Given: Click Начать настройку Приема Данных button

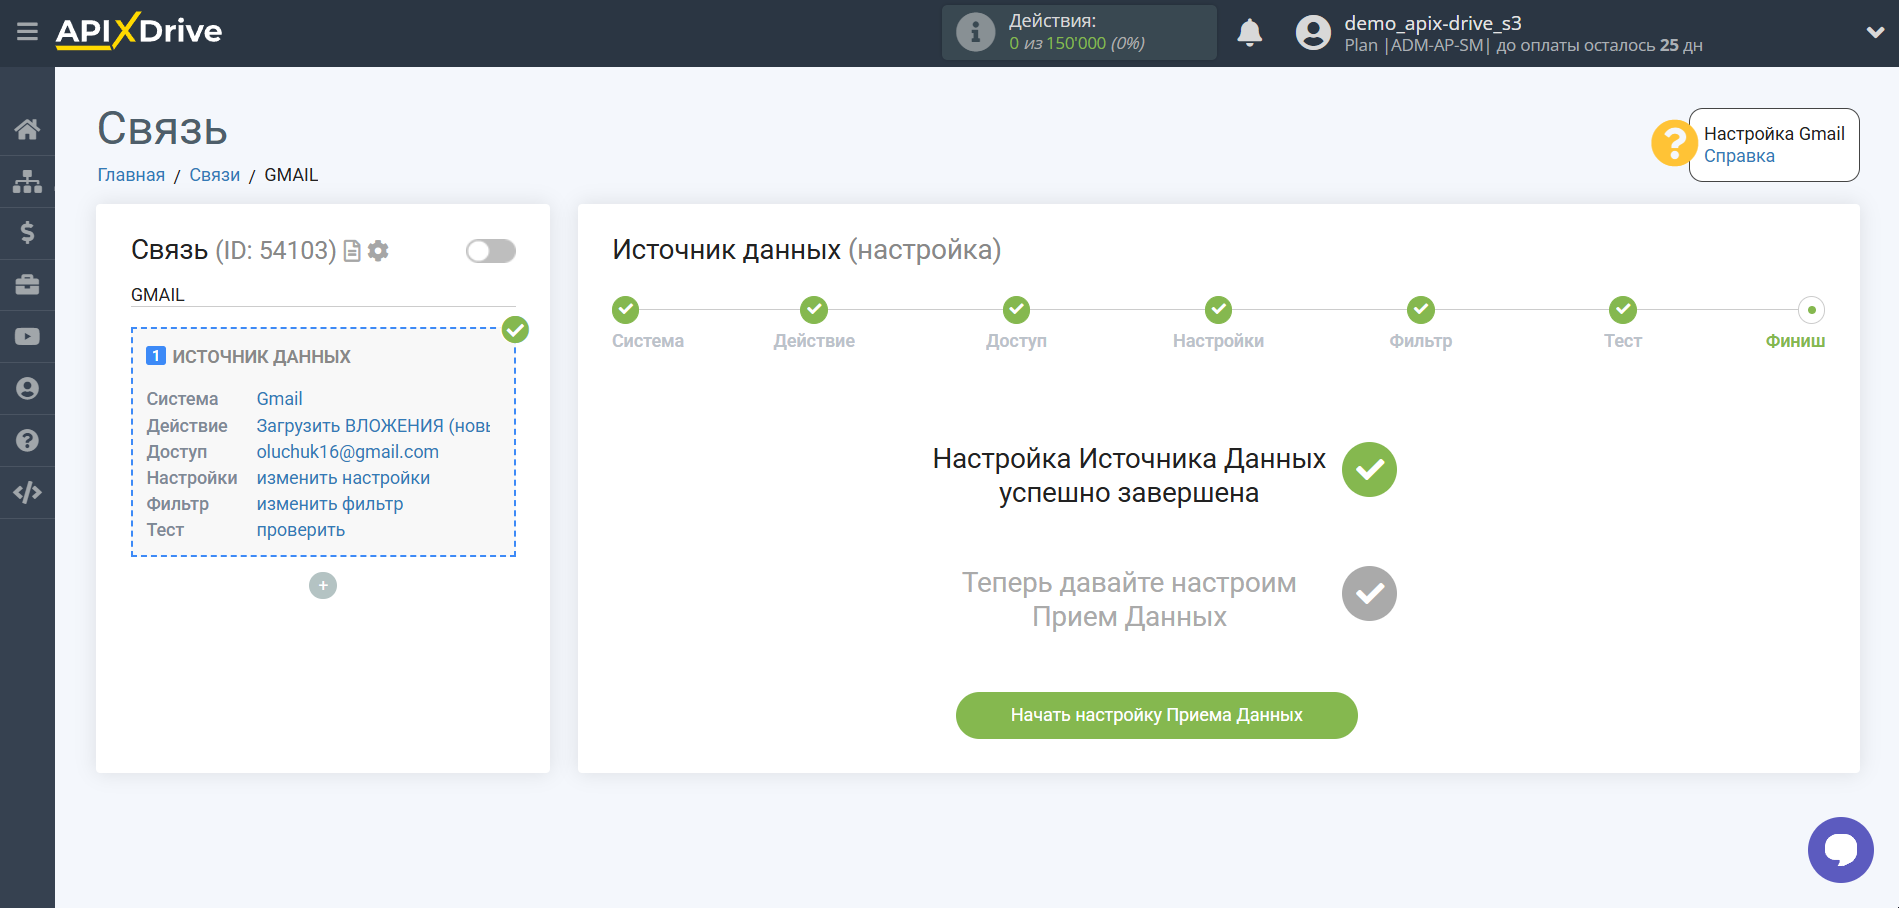Looking at the screenshot, I should [1157, 715].
